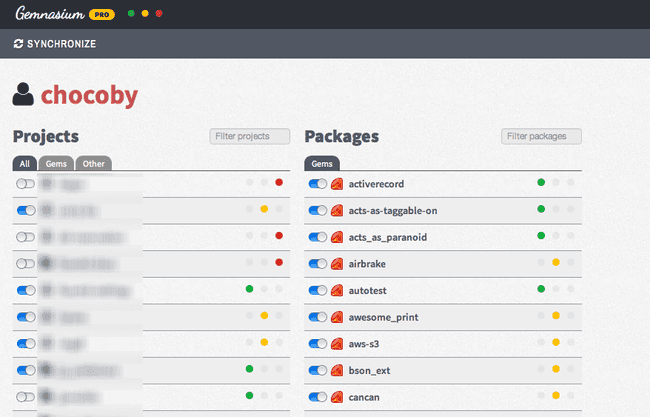Image resolution: width=650 pixels, height=417 pixels.
Task: Click the gem icon next to airbrake
Action: (337, 263)
